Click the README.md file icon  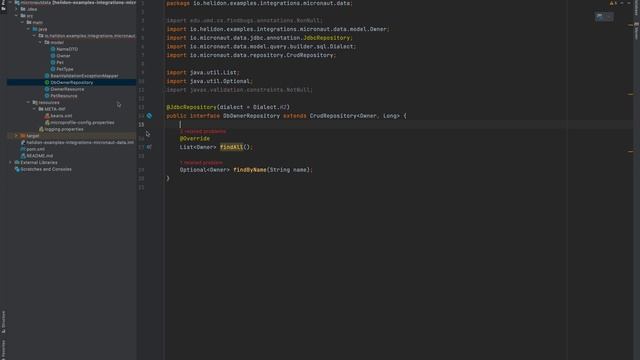pos(23,156)
